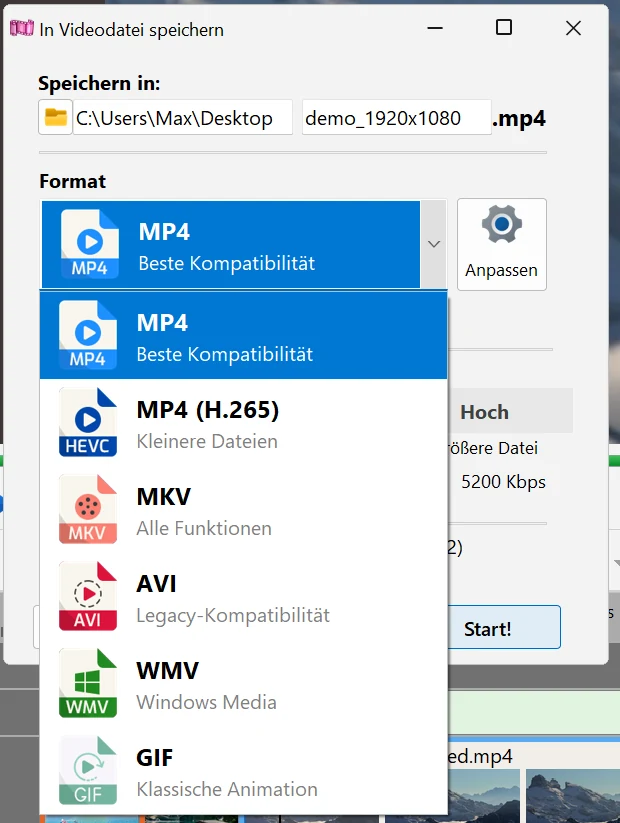Collapse the Format dropdown using the arrow
This screenshot has height=823, width=620.
pyautogui.click(x=433, y=244)
